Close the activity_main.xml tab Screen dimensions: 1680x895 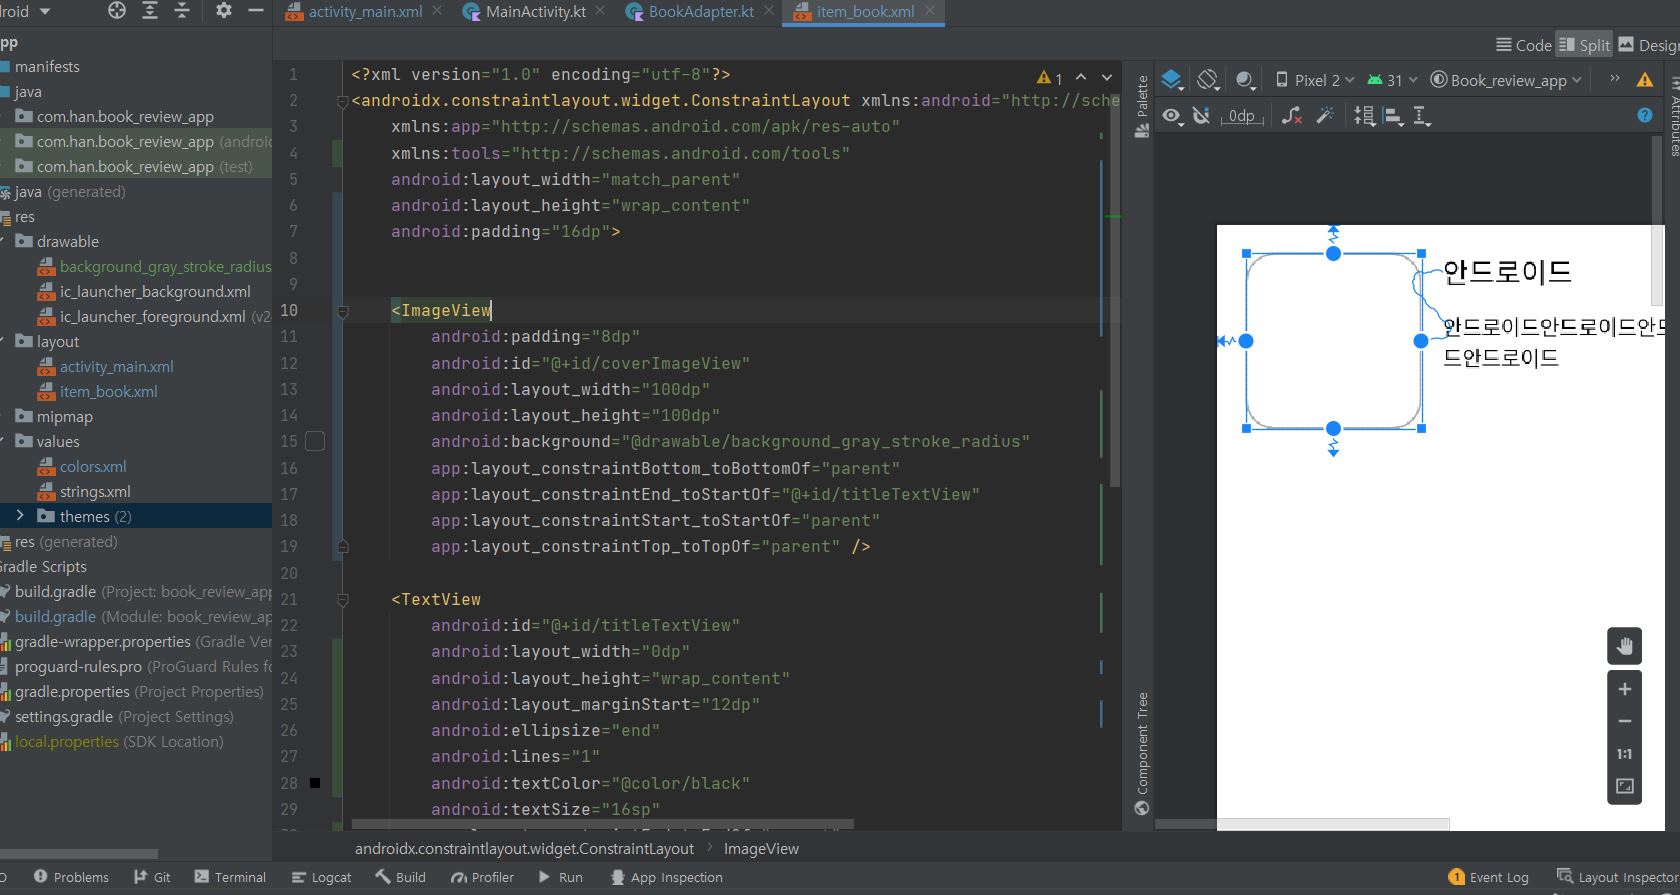pyautogui.click(x=439, y=11)
